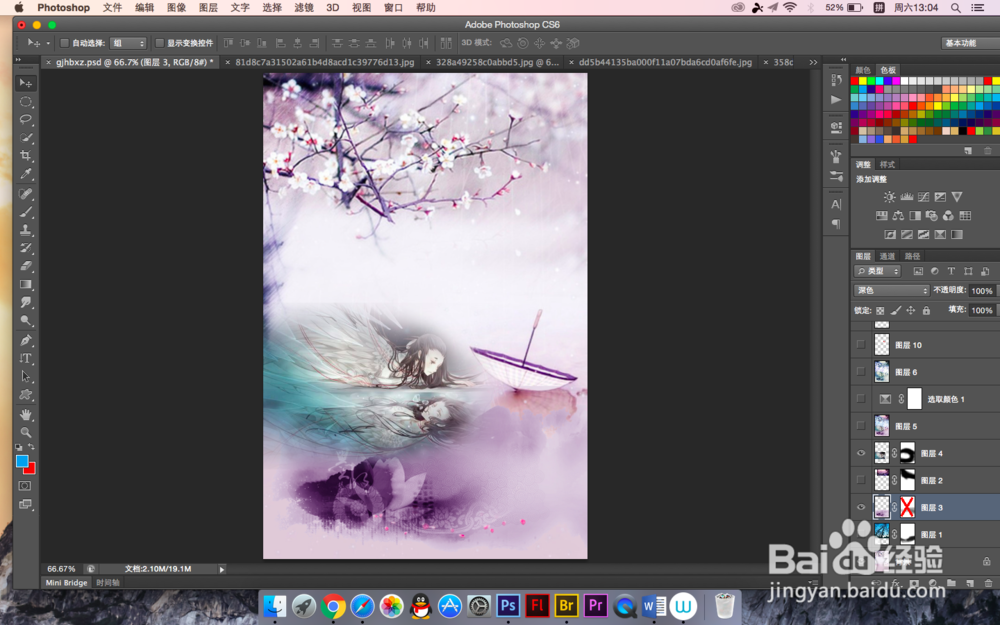Screen dimensions: 1000x625
Task: Select the Hand tool
Action: [26, 415]
